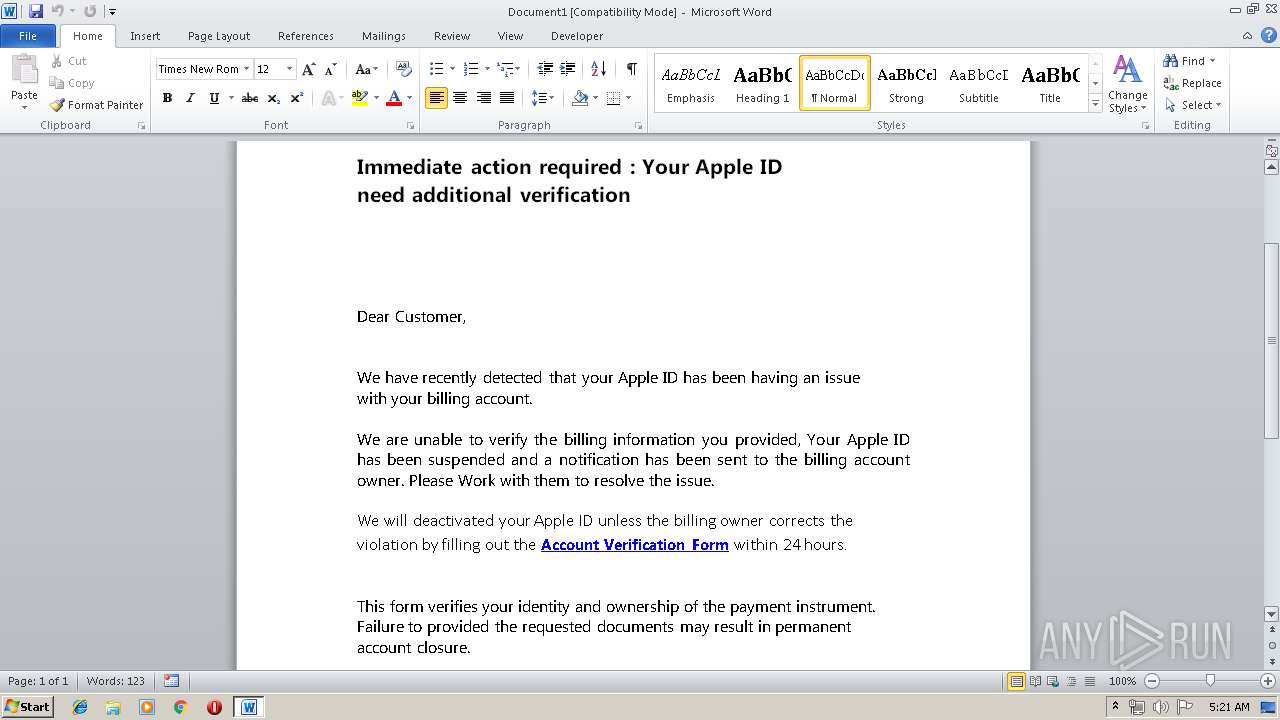The image size is (1280, 720).
Task: Undo the last action
Action: point(57,11)
